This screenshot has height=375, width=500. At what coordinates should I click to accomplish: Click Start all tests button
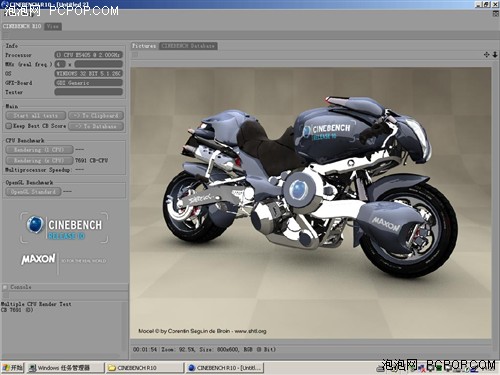tap(36, 116)
